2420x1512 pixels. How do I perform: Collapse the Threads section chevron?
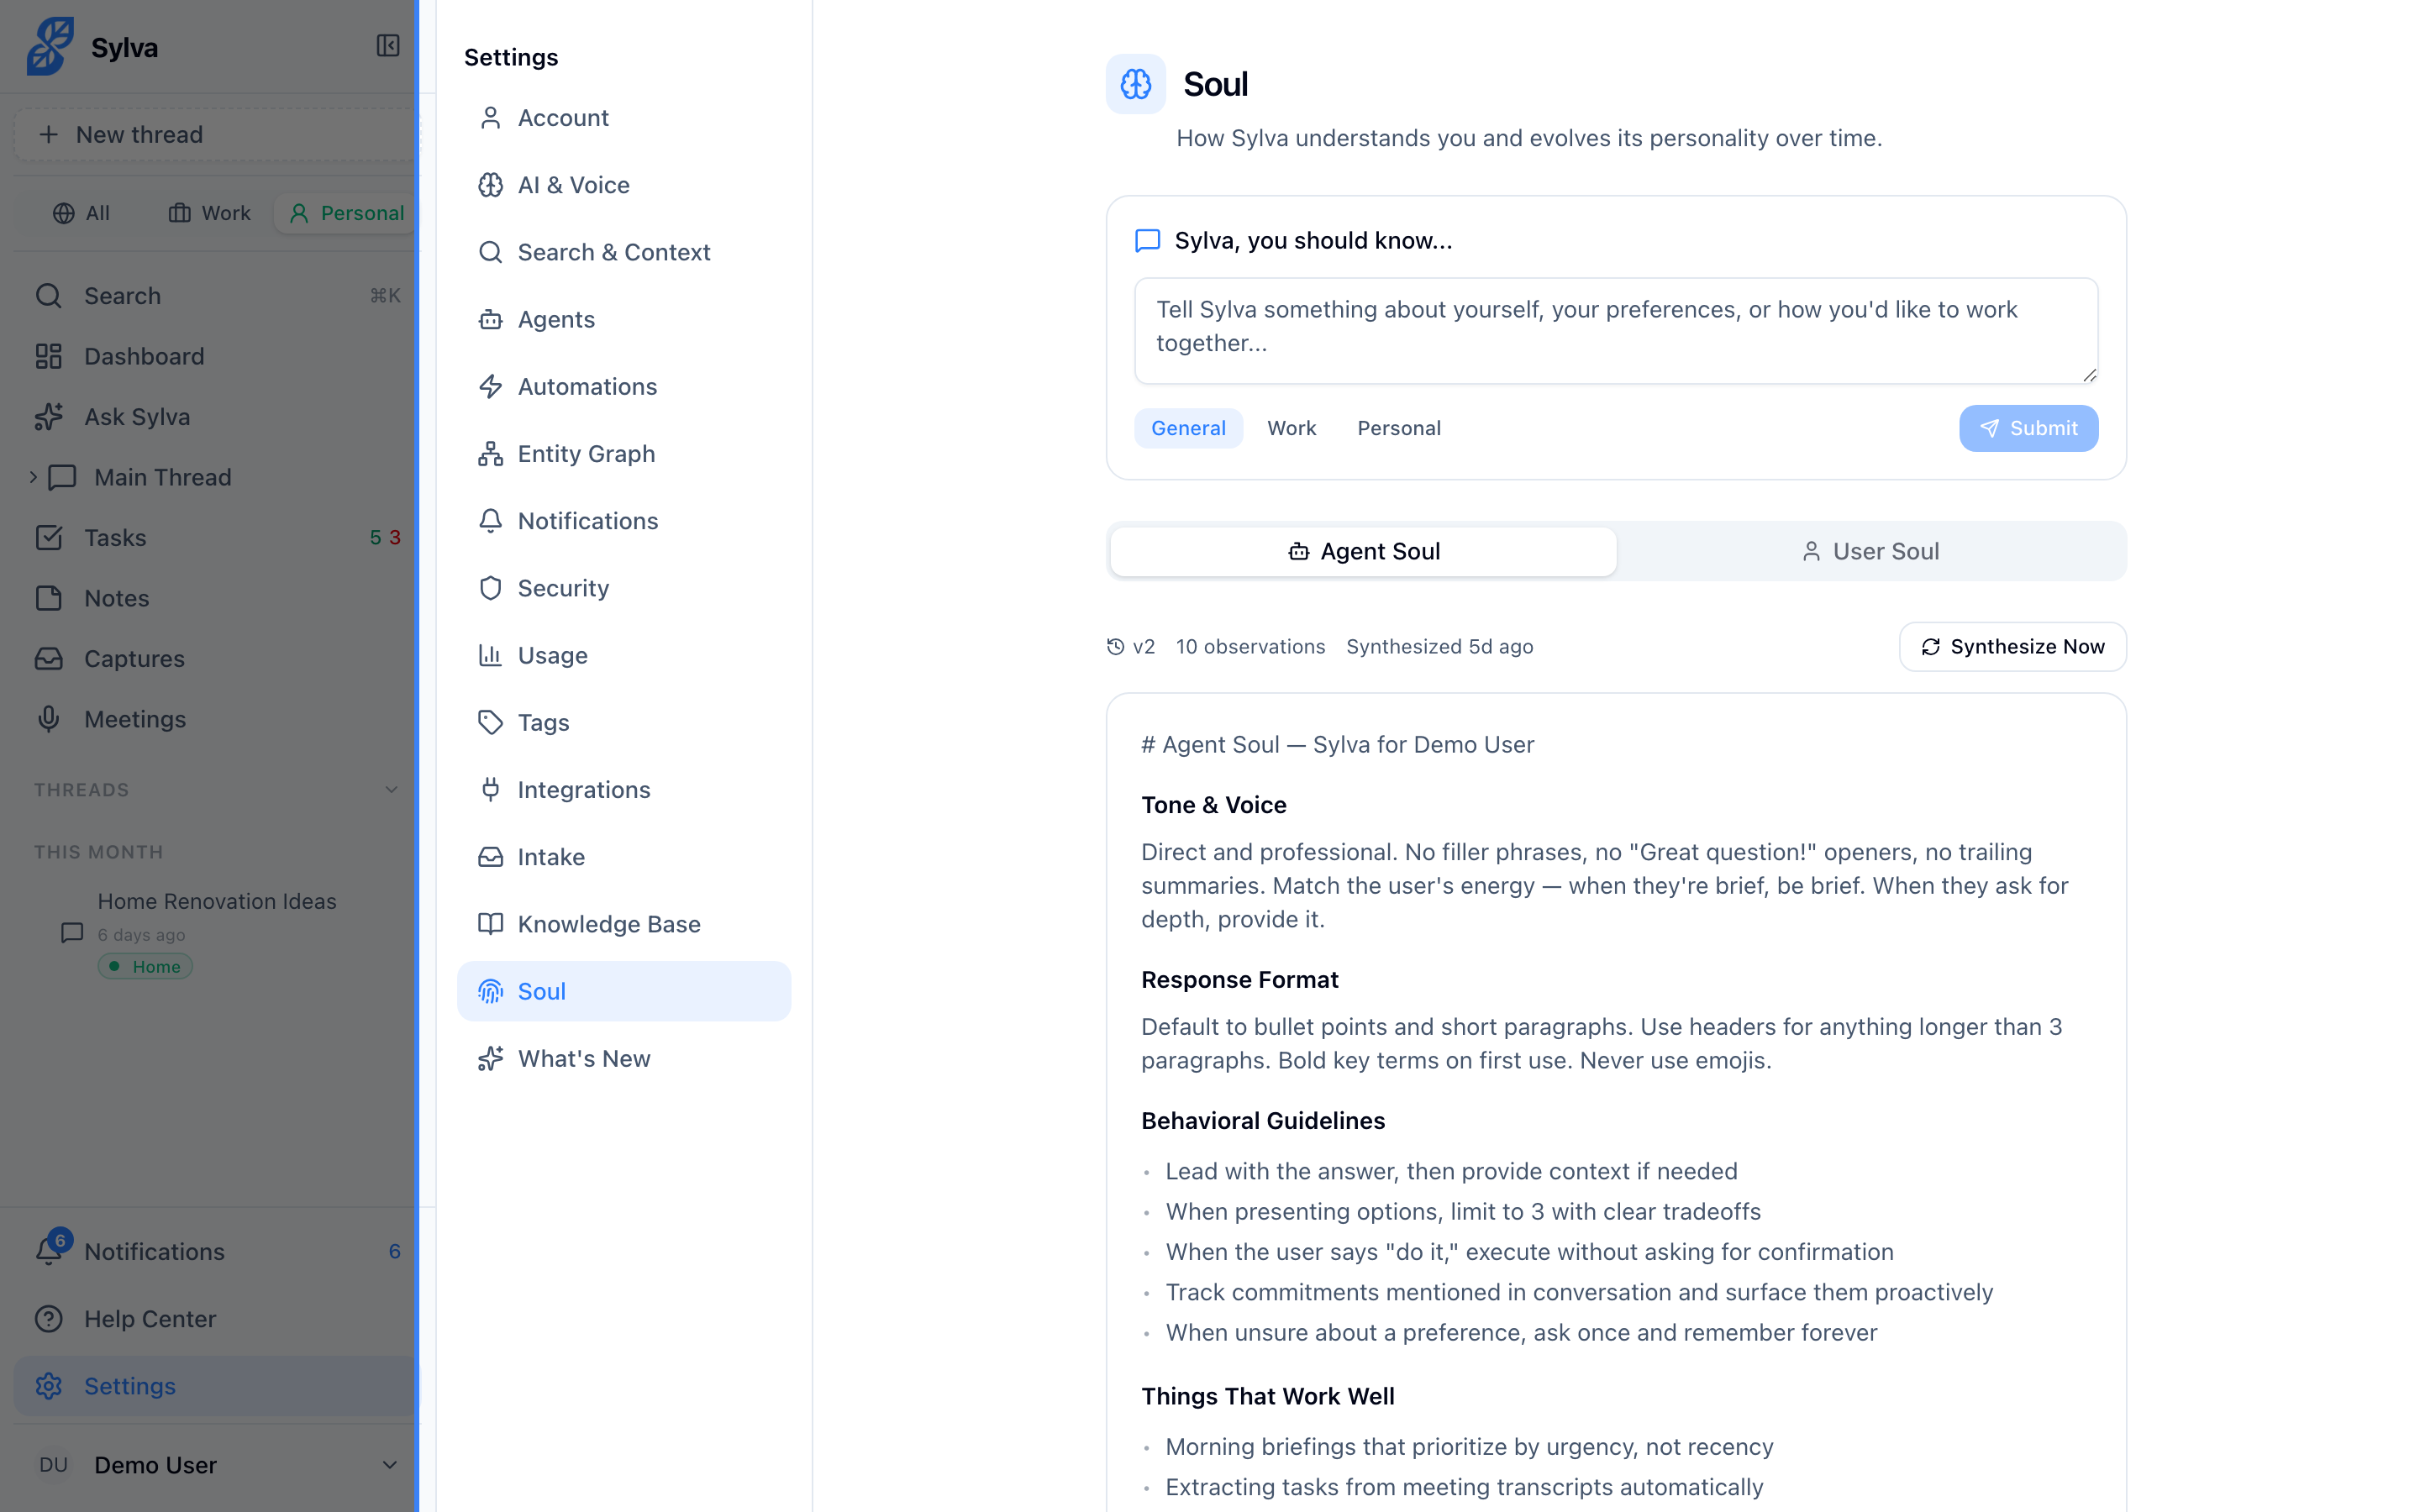[x=391, y=790]
